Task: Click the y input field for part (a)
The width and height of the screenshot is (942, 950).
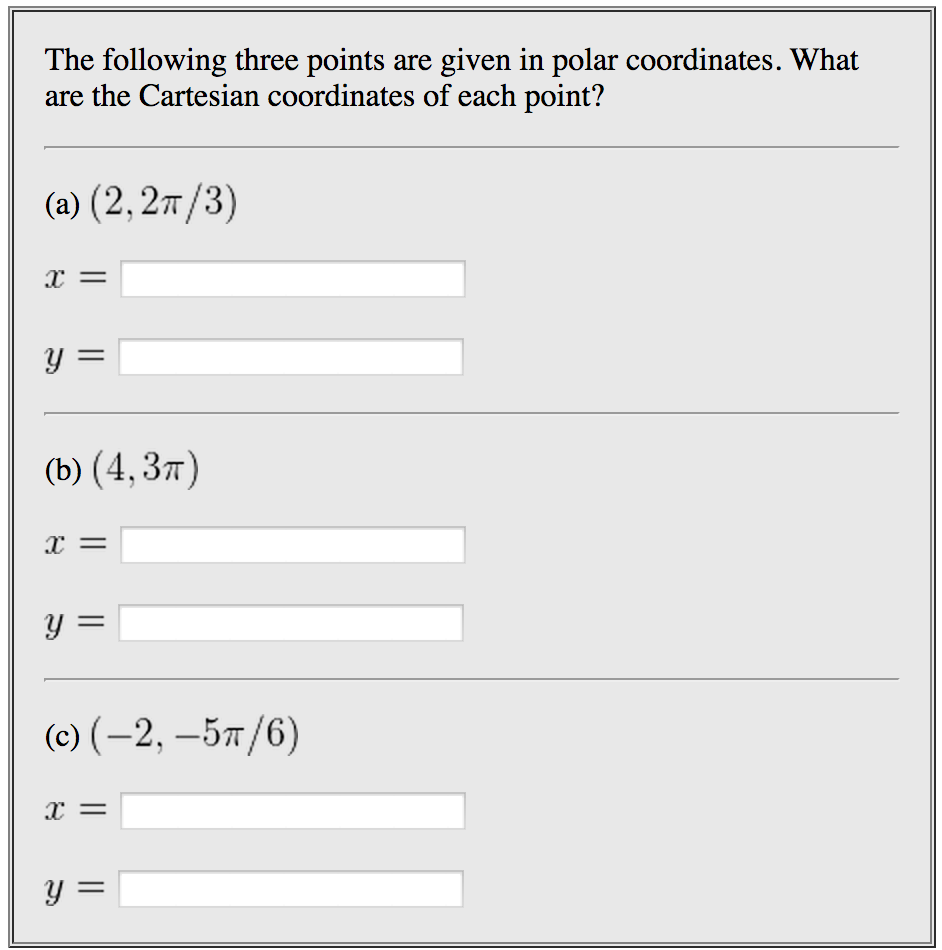Action: click(291, 356)
